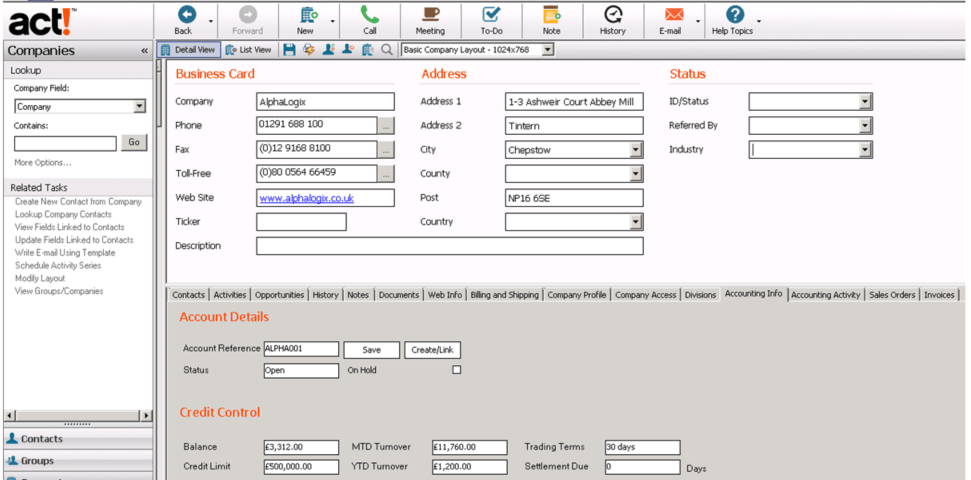Click the right arrow of the sidebar scrollbar
971x480 pixels.
coord(146,416)
